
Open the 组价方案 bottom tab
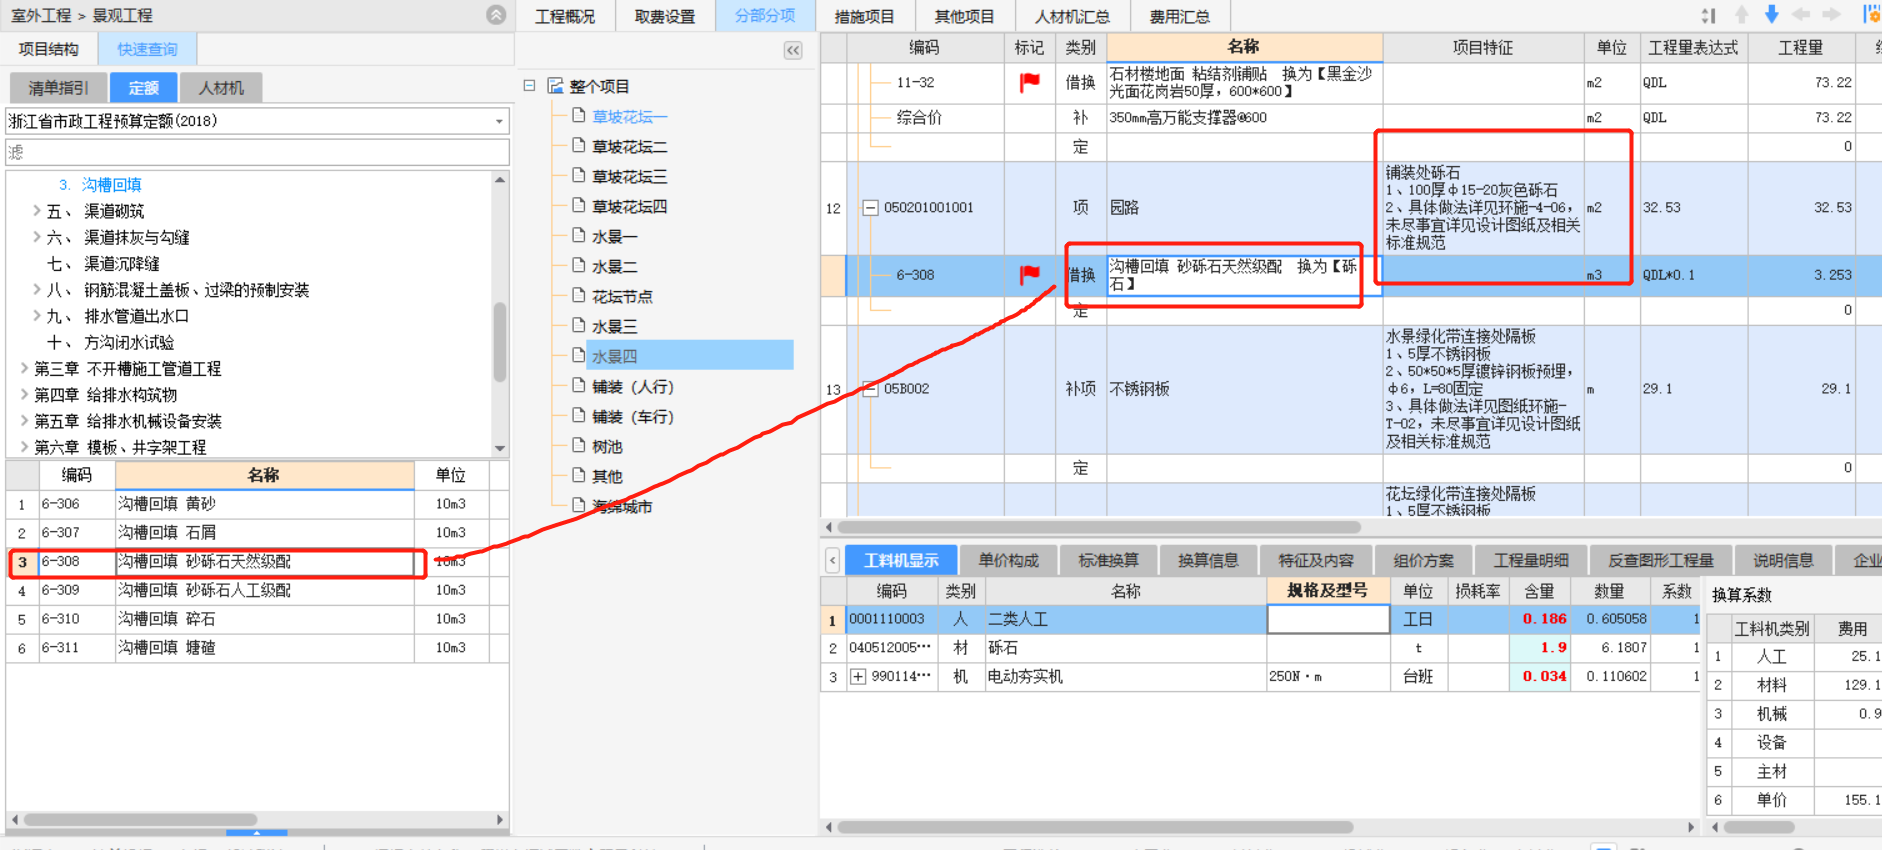coord(1424,560)
